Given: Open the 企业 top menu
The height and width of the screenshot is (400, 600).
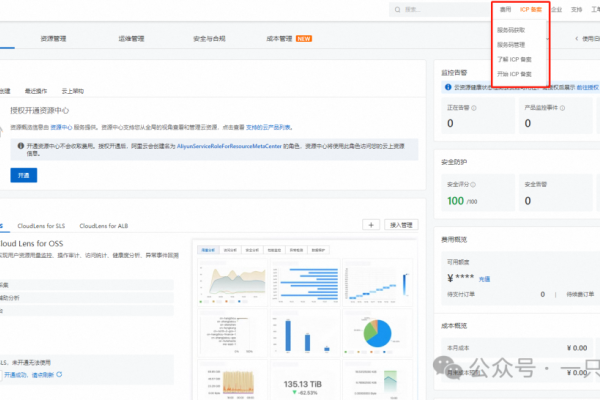Looking at the screenshot, I should 556,10.
